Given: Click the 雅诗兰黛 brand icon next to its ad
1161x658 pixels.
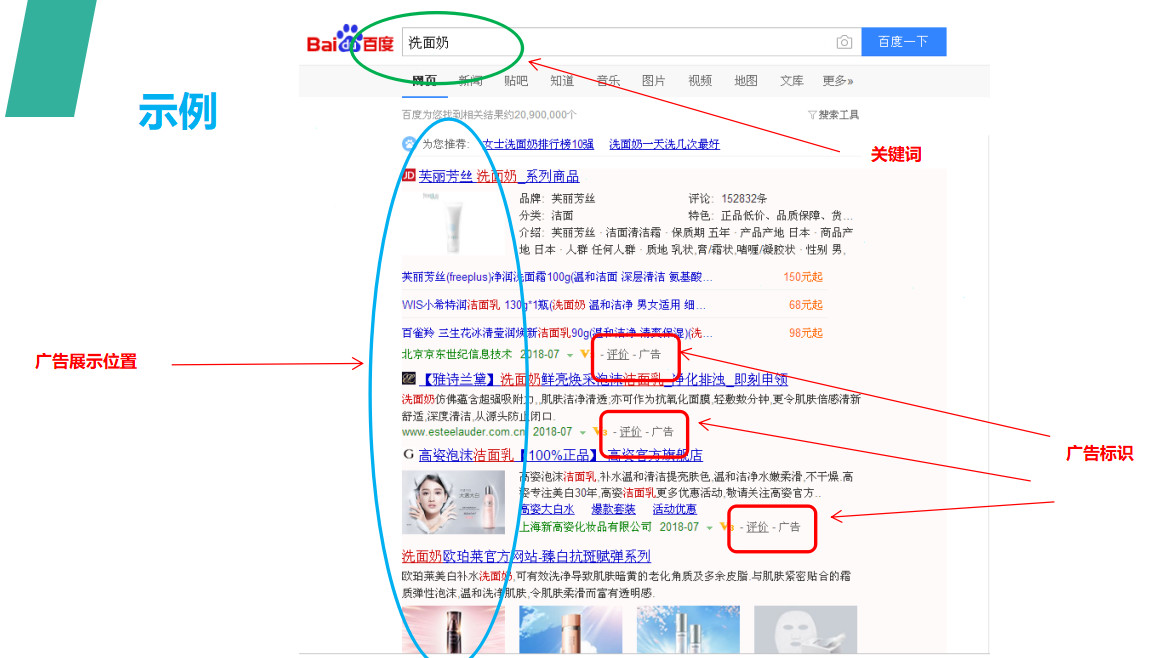Looking at the screenshot, I should pyautogui.click(x=409, y=379).
